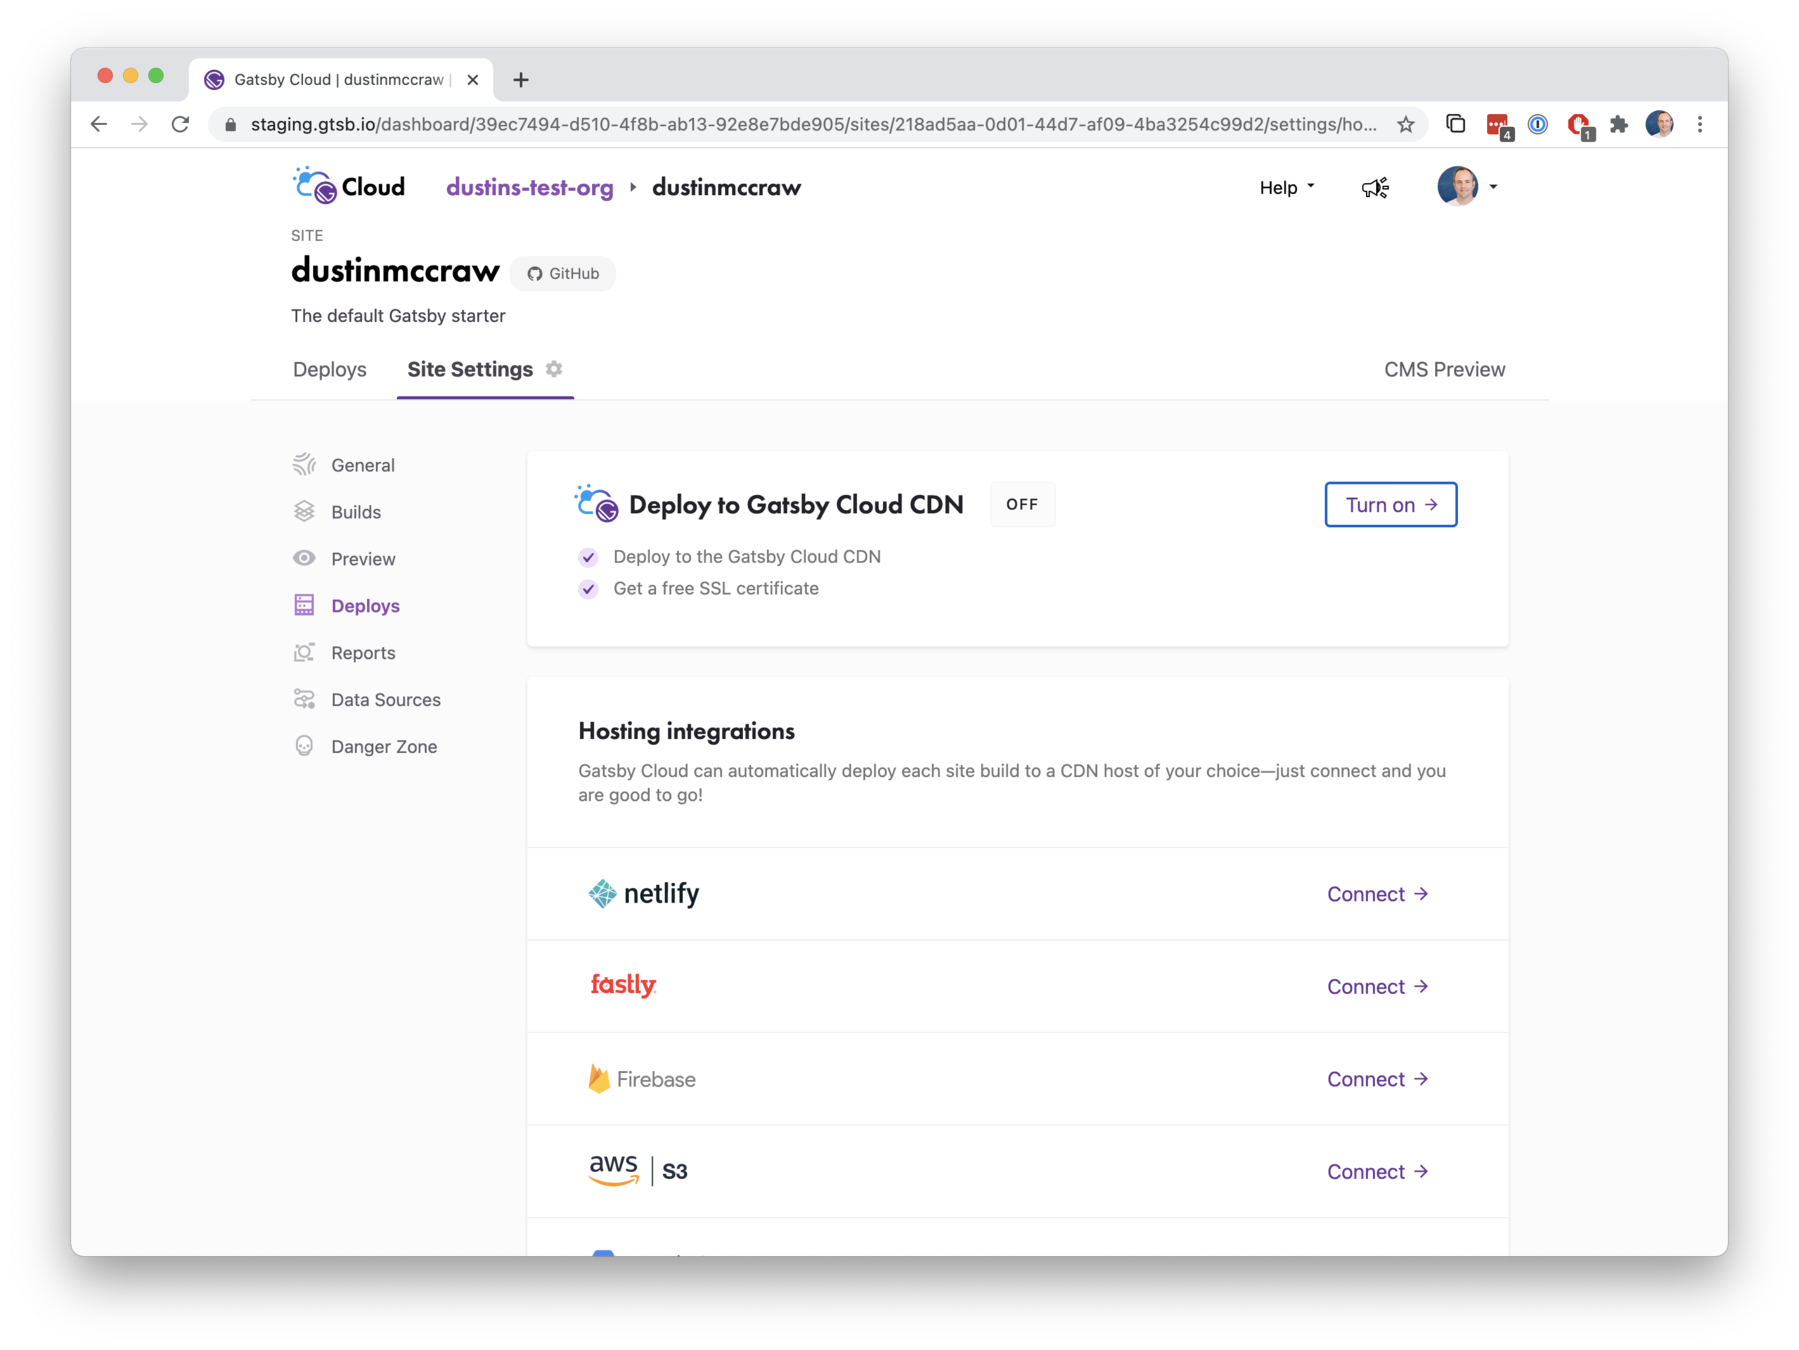
Task: Bookmark this page with the star icon
Action: point(1406,124)
